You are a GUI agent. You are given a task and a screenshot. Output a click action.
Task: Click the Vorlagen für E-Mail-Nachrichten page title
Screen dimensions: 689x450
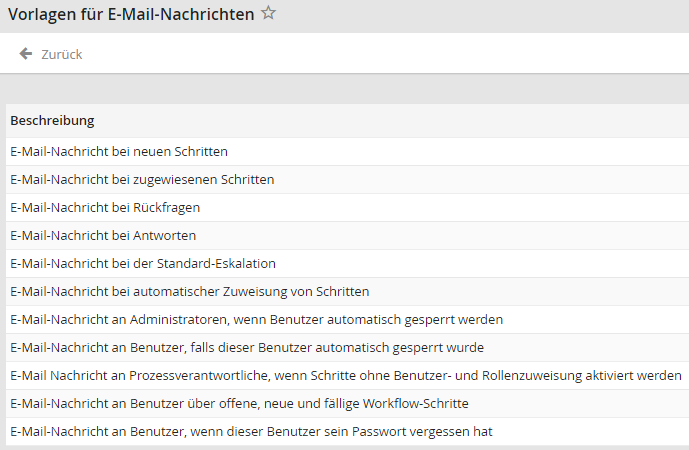[x=130, y=15]
